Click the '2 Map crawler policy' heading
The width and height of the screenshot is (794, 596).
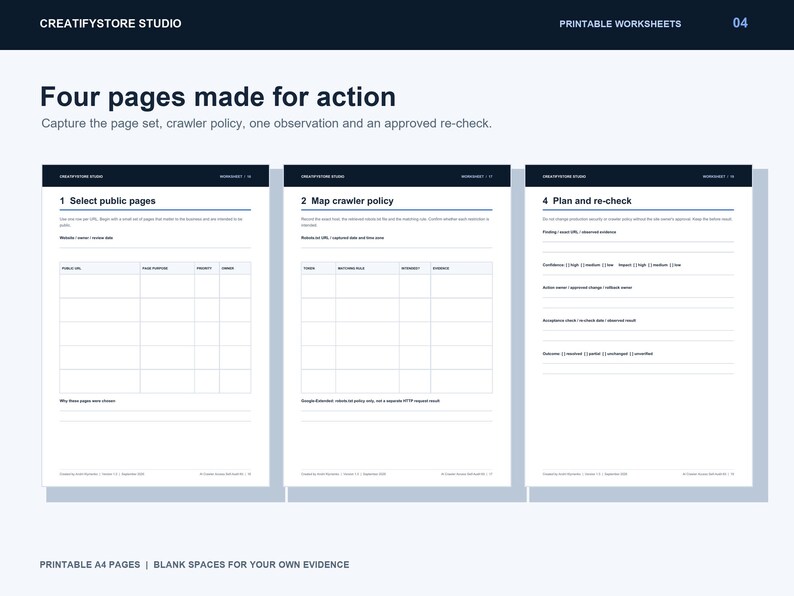(x=347, y=201)
